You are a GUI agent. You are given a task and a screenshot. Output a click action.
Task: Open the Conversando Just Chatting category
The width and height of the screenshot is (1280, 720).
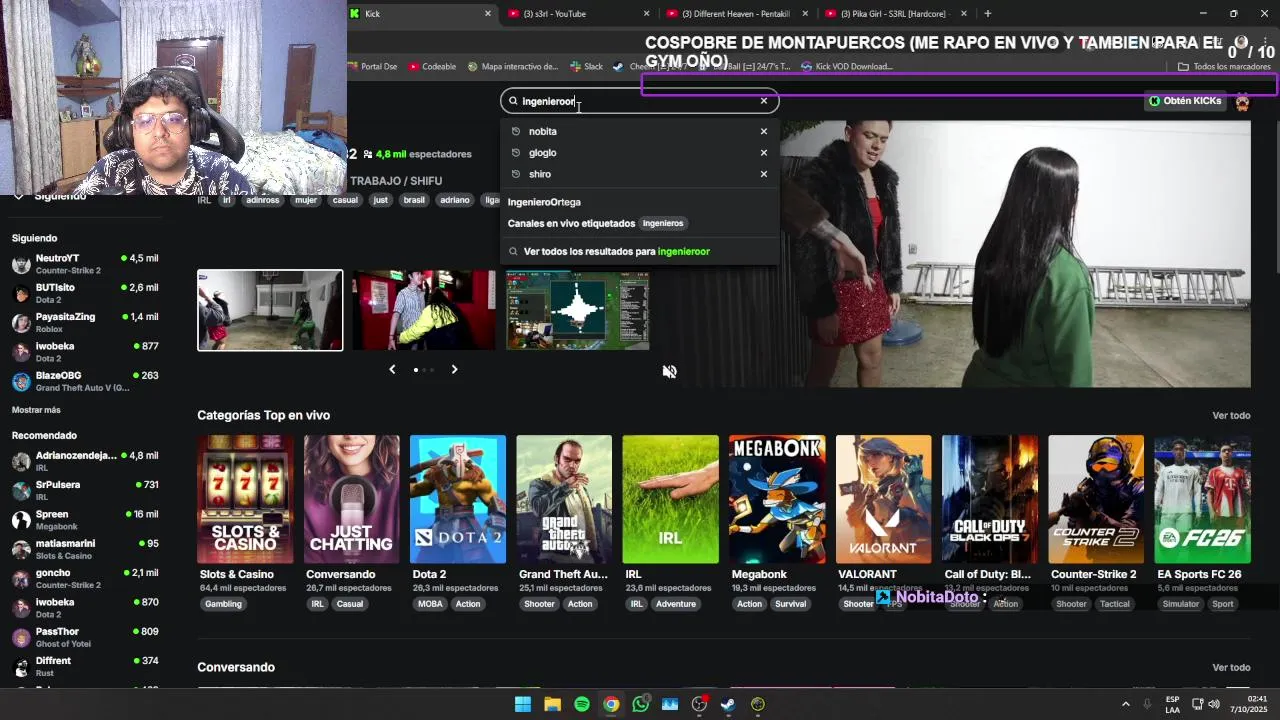[x=351, y=499]
